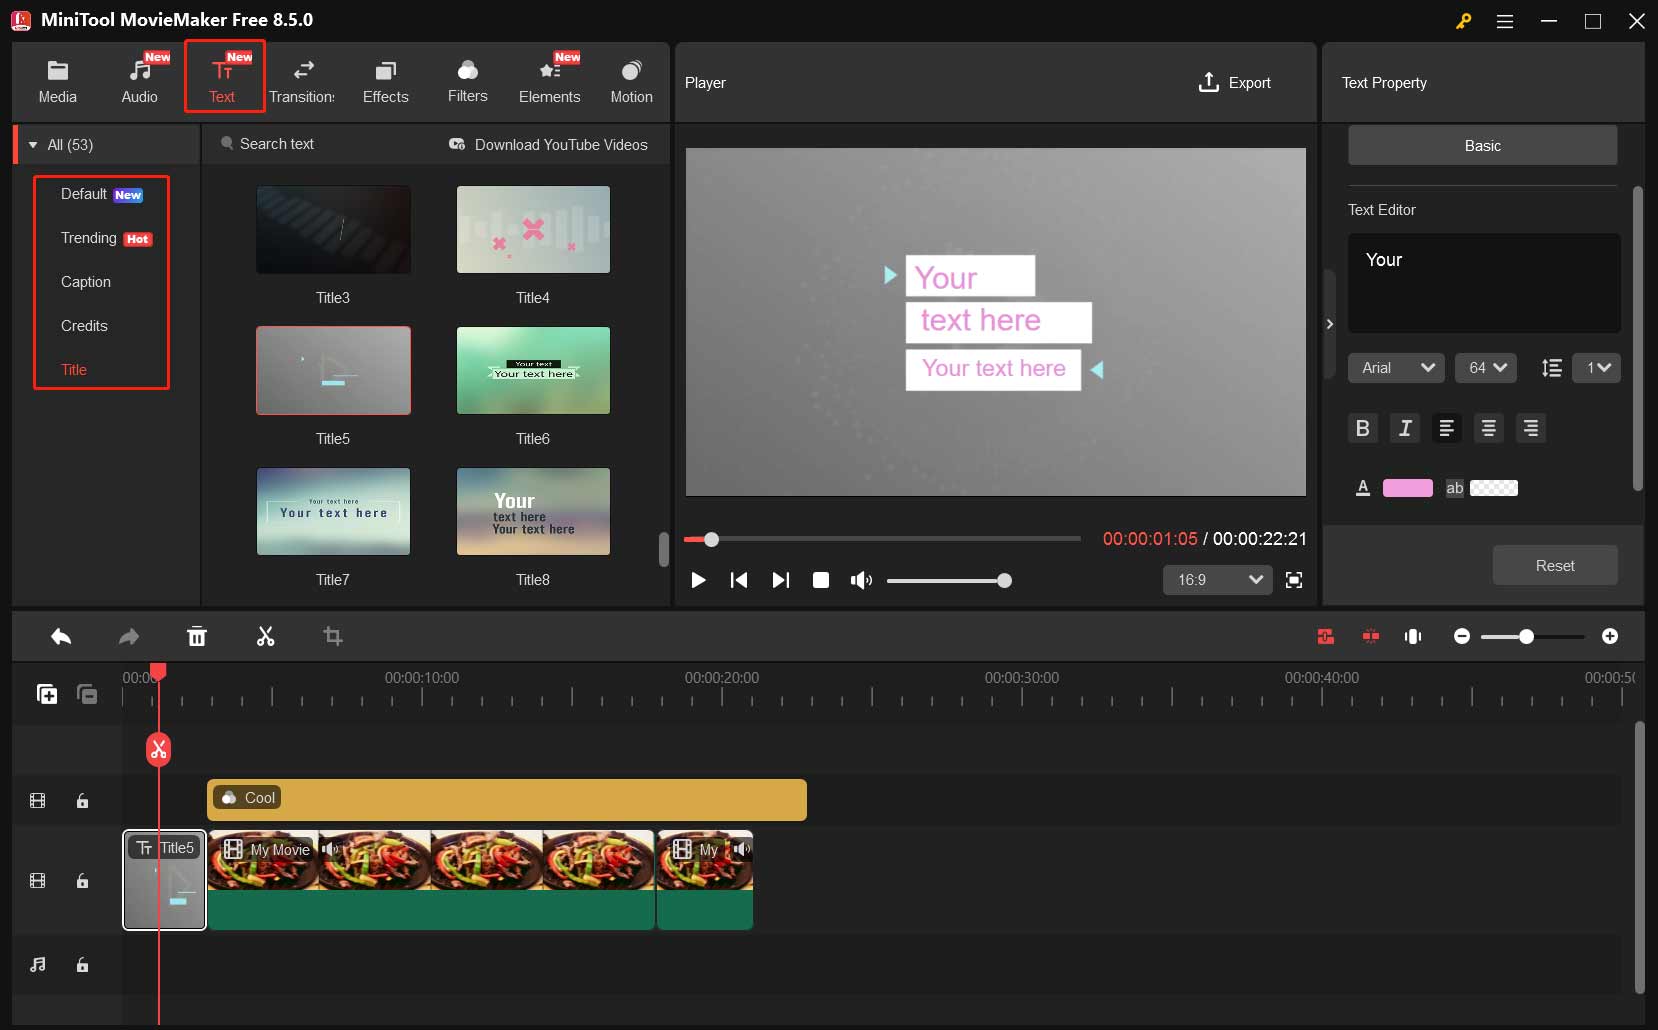Click the Reset button
Image resolution: width=1658 pixels, height=1030 pixels.
click(x=1554, y=565)
